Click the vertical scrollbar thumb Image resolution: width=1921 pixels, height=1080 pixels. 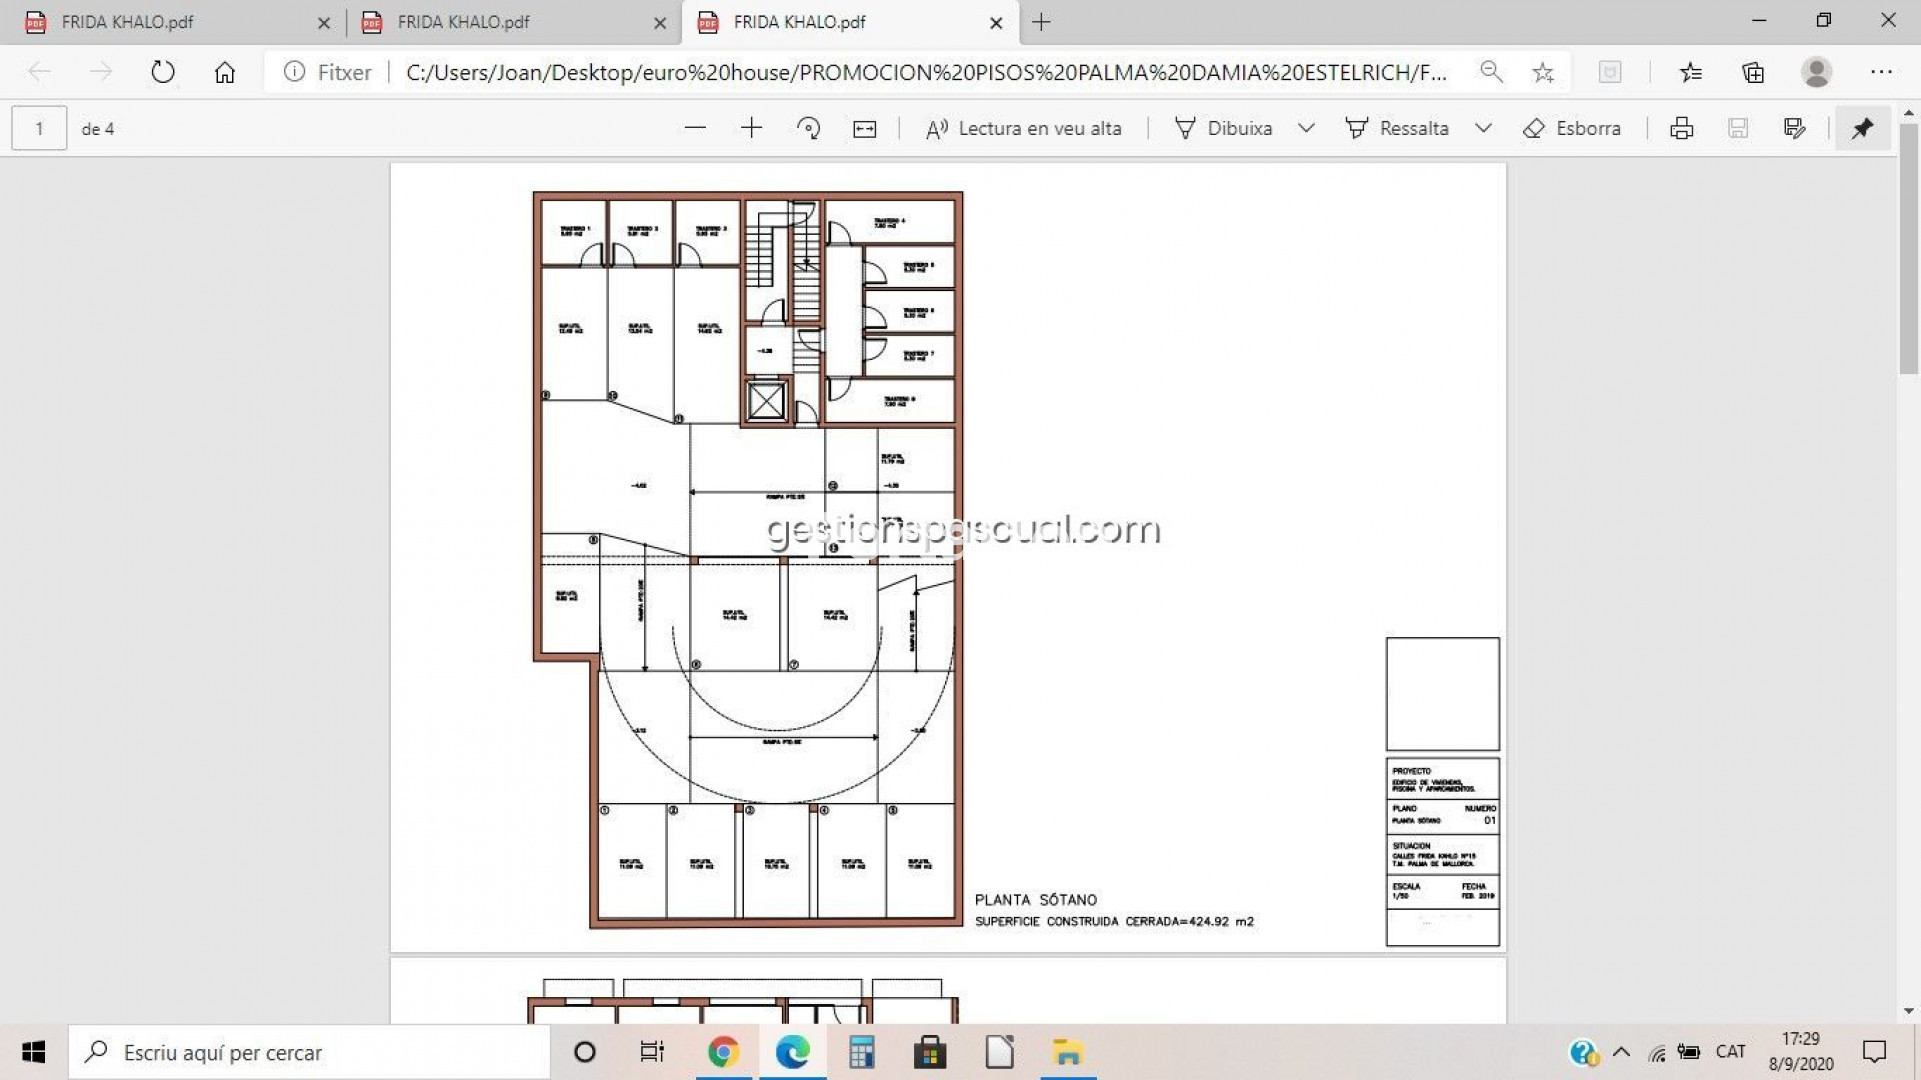point(1908,250)
